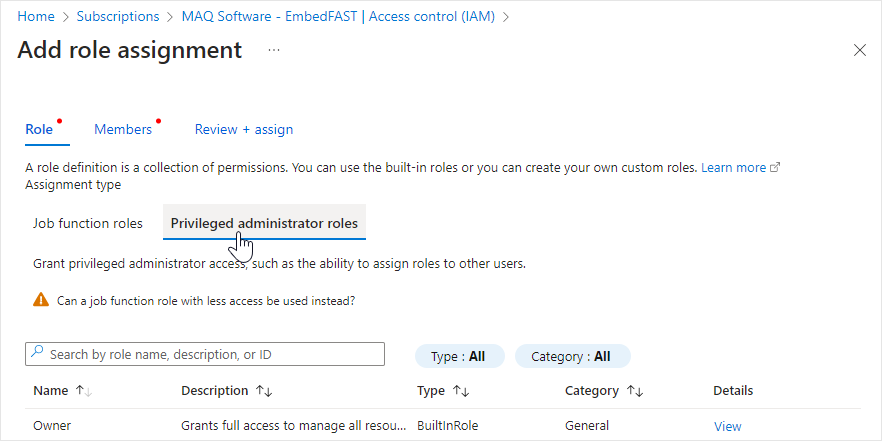View details of Owner role
This screenshot has width=882, height=441.
pyautogui.click(x=727, y=426)
